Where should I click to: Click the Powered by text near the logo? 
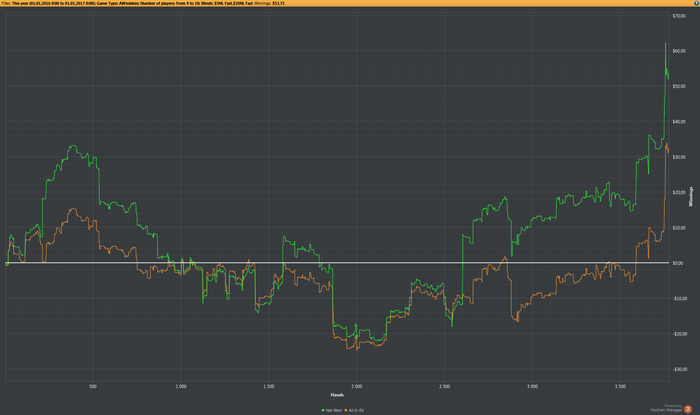[673, 406]
